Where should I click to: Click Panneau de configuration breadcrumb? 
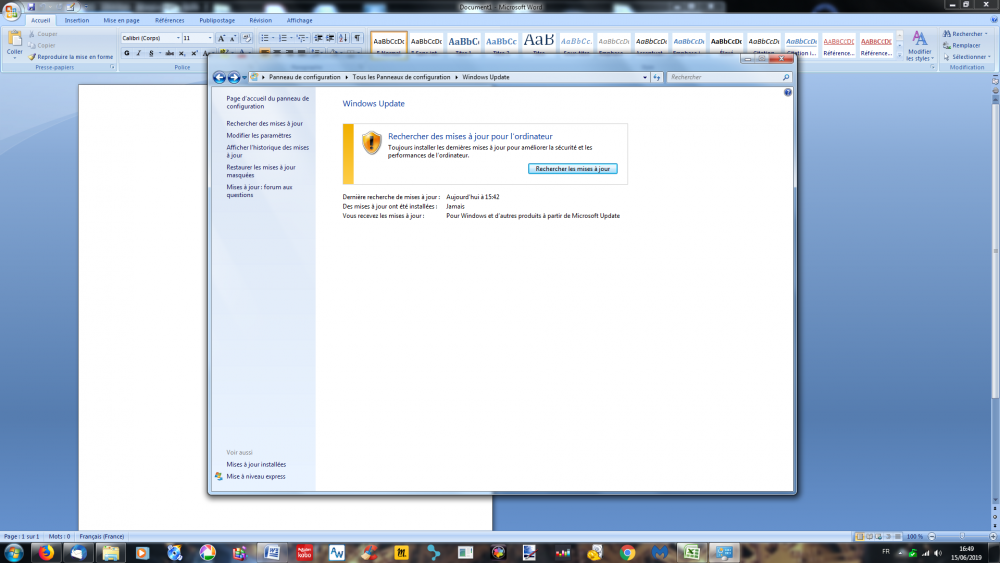(305, 77)
